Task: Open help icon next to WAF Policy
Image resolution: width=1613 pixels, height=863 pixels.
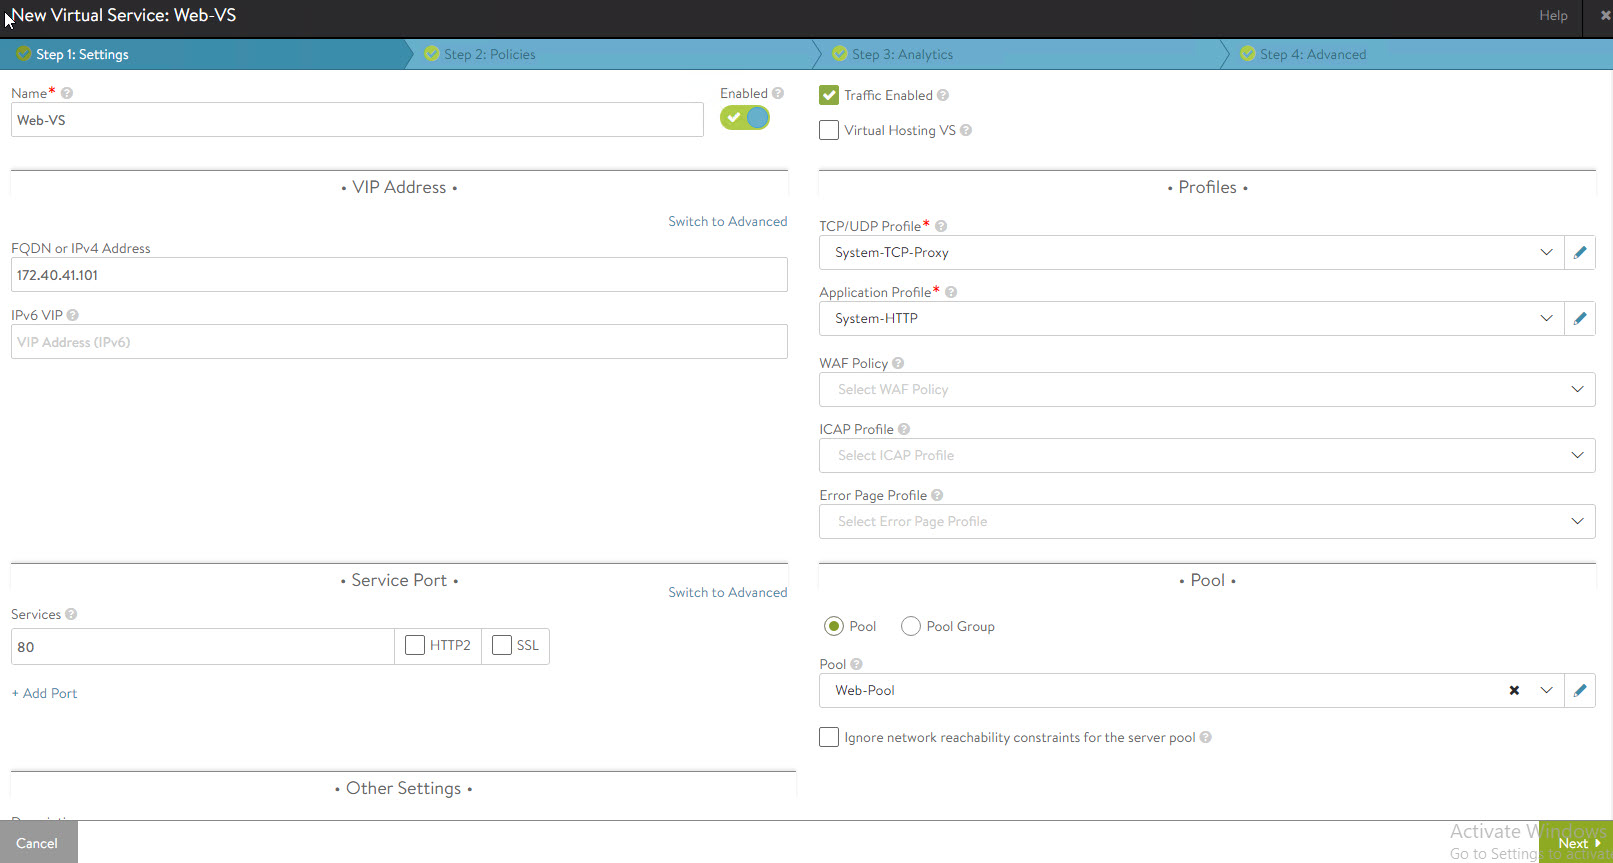Action: [x=898, y=363]
